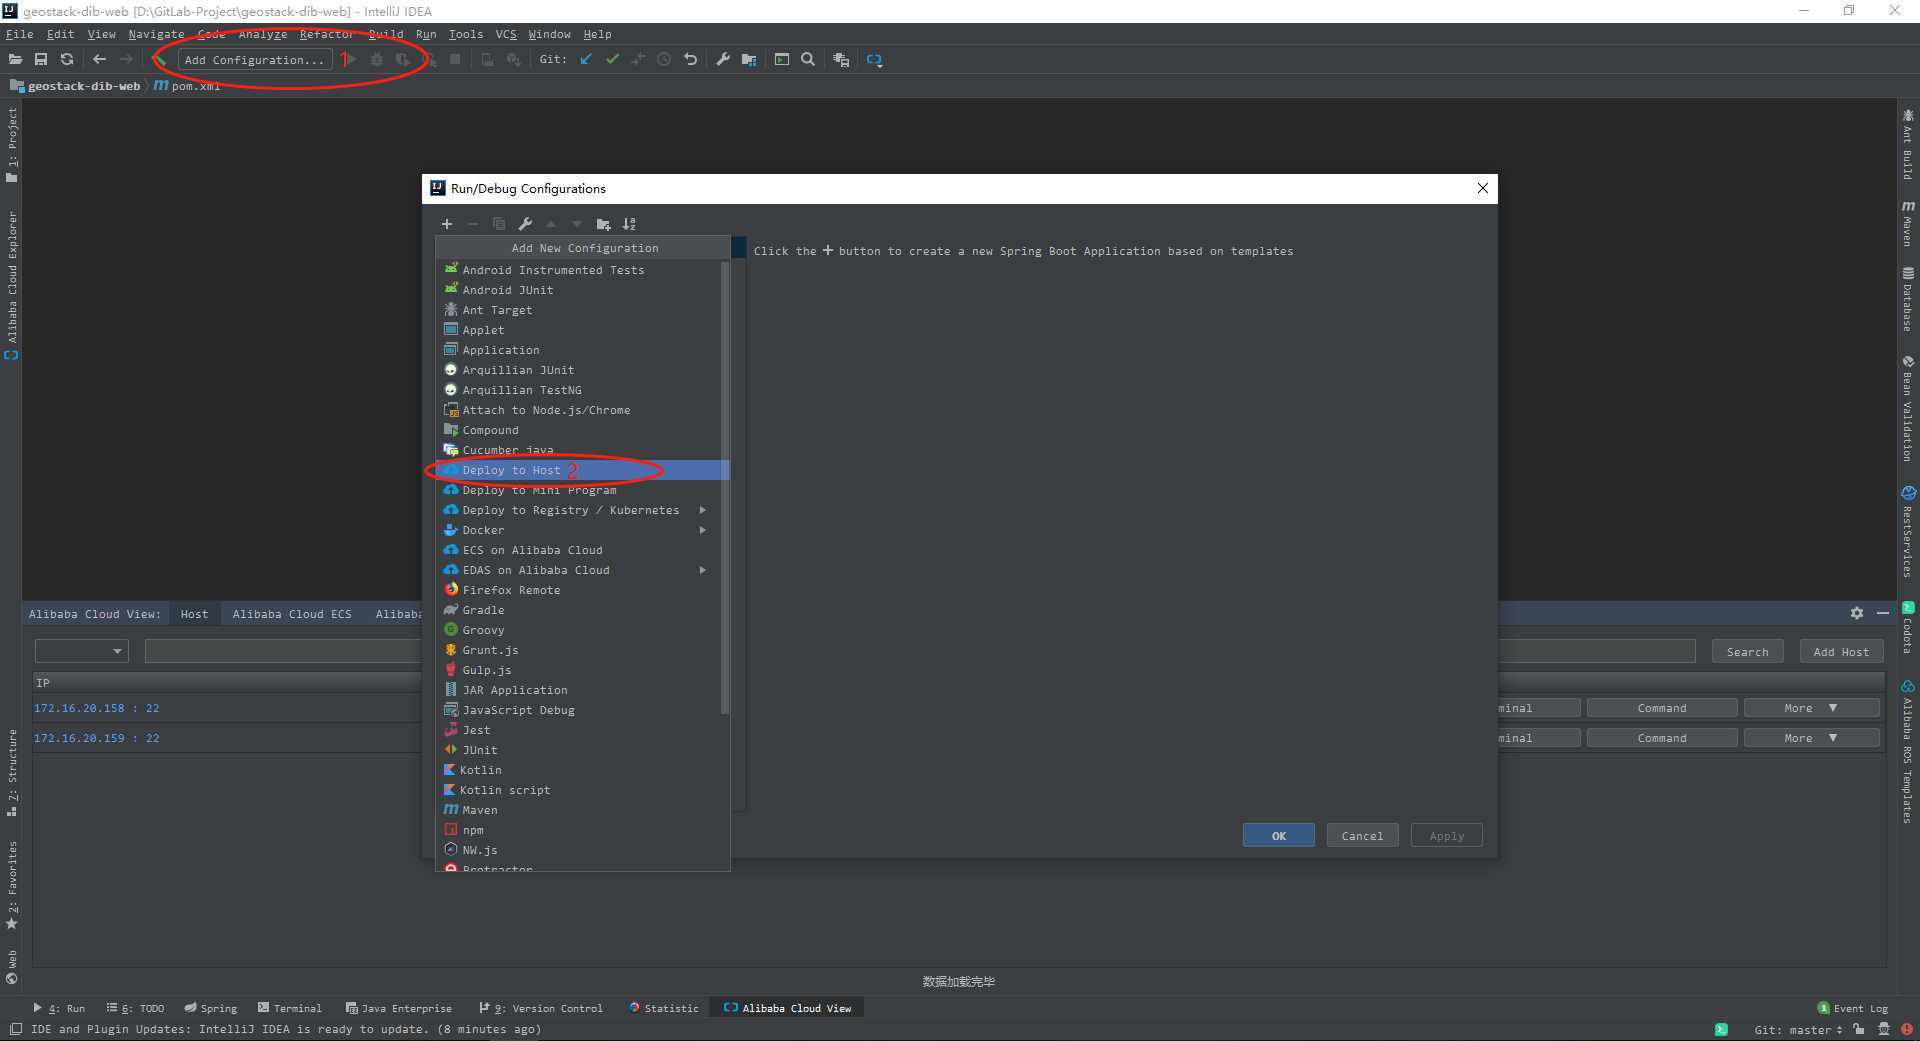
Task: Click Cancel in Run/Debug Configurations dialog
Action: point(1362,835)
